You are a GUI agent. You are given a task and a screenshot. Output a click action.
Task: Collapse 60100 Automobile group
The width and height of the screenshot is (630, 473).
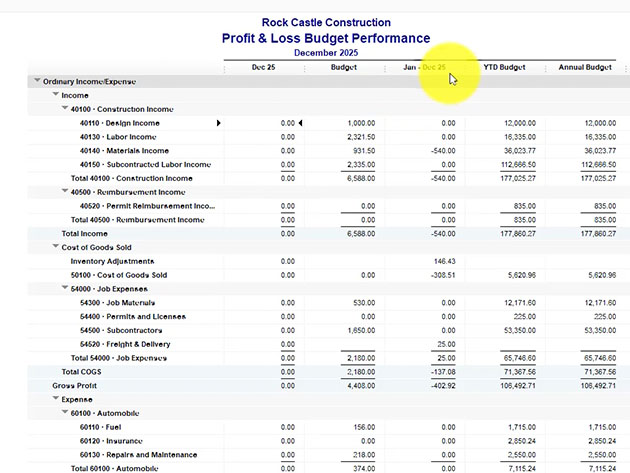tap(65, 412)
